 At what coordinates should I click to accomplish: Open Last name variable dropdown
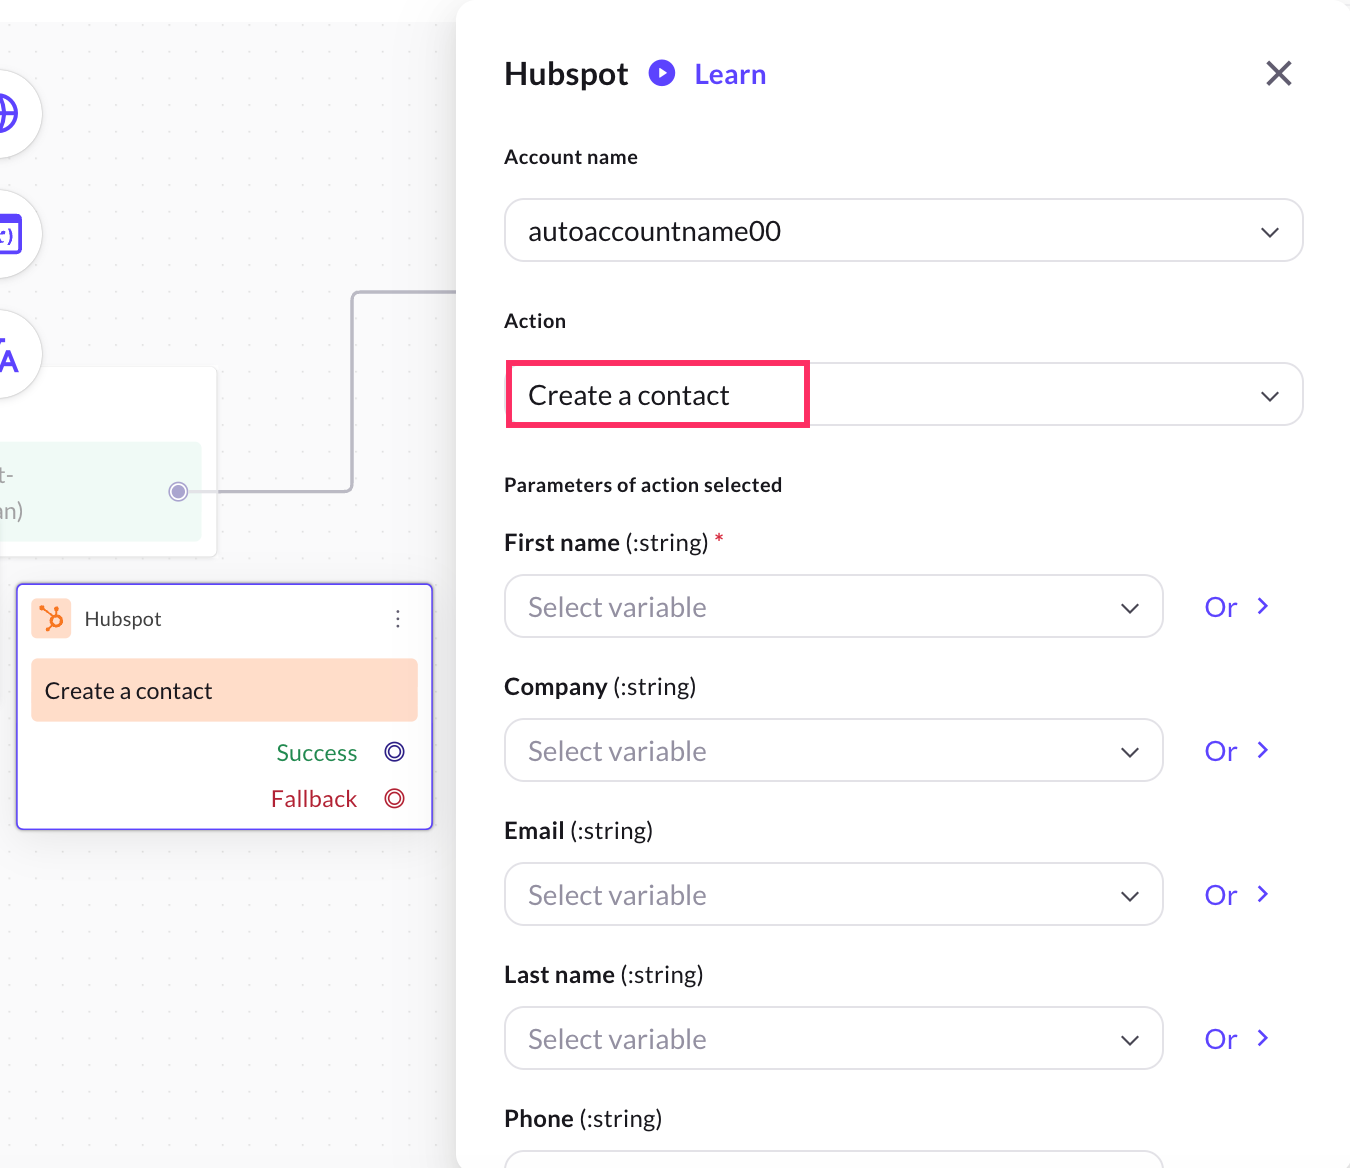833,1039
